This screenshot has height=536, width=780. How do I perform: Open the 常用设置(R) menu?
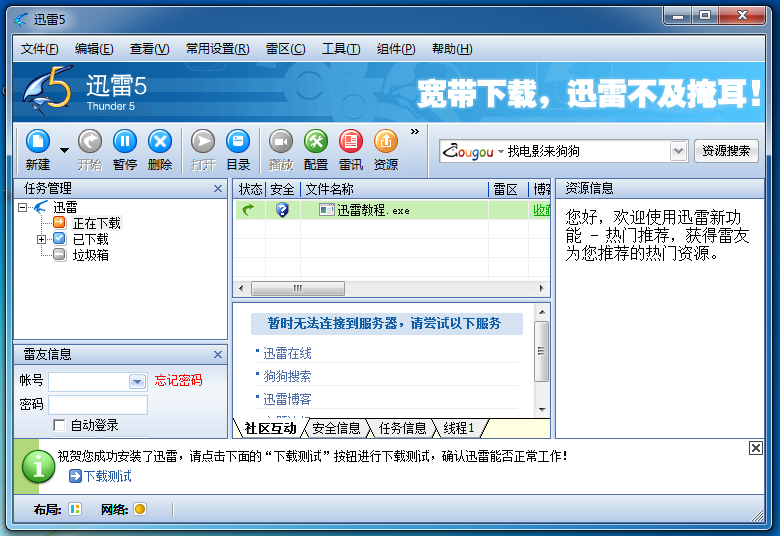(217, 49)
